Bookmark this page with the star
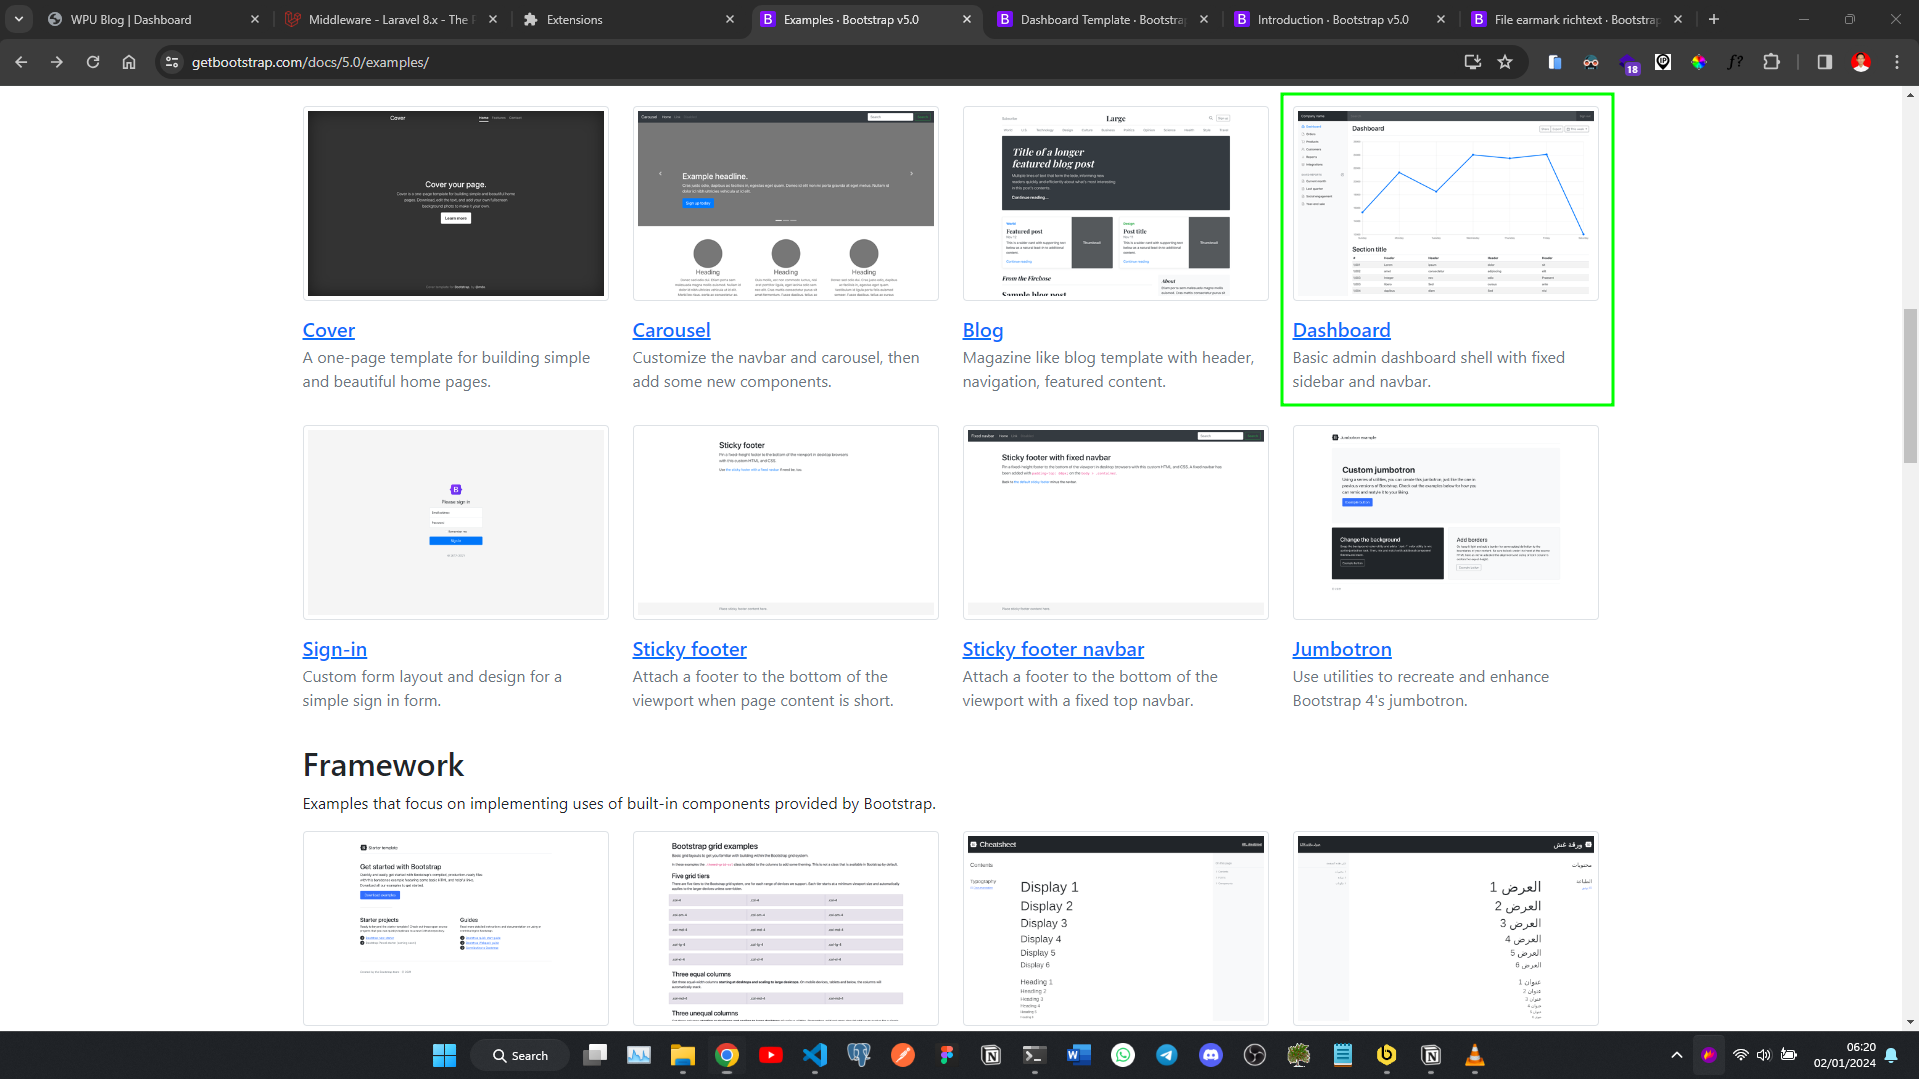The height and width of the screenshot is (1079, 1919). [1506, 62]
